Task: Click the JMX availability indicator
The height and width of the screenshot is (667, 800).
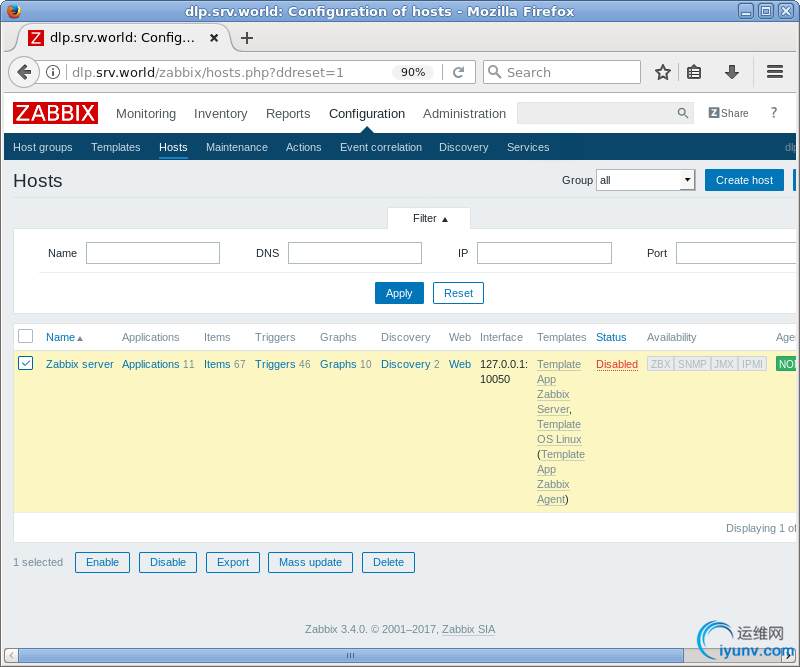Action: point(723,364)
